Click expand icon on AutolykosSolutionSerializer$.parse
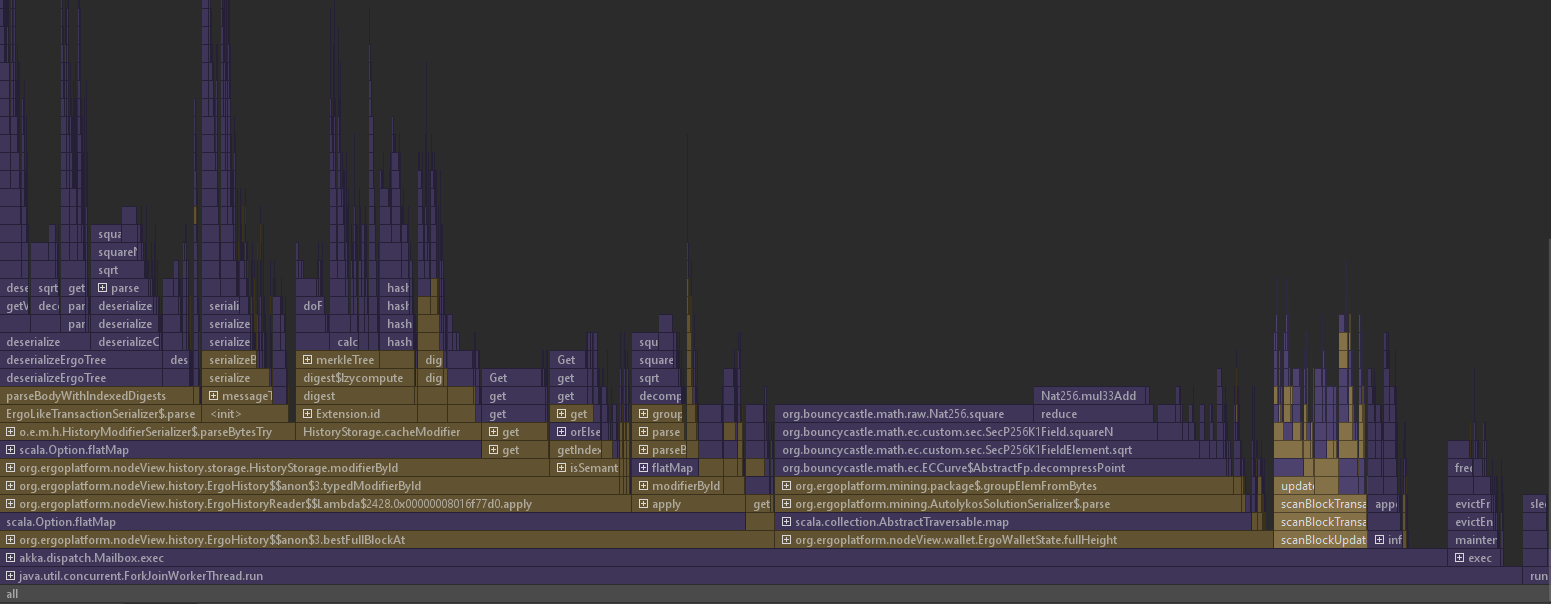Image resolution: width=1551 pixels, height=604 pixels. point(787,503)
